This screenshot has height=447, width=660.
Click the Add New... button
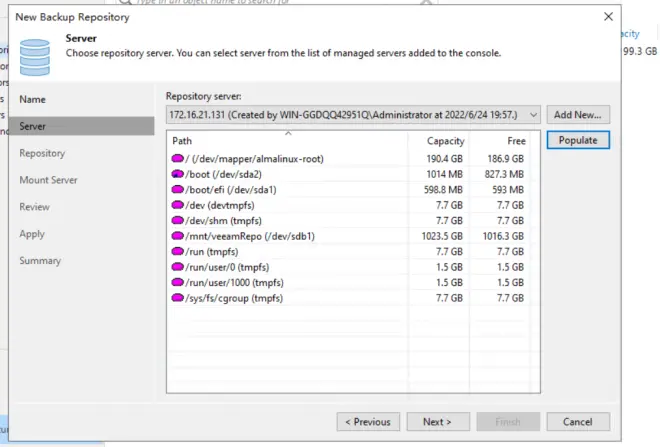point(578,114)
